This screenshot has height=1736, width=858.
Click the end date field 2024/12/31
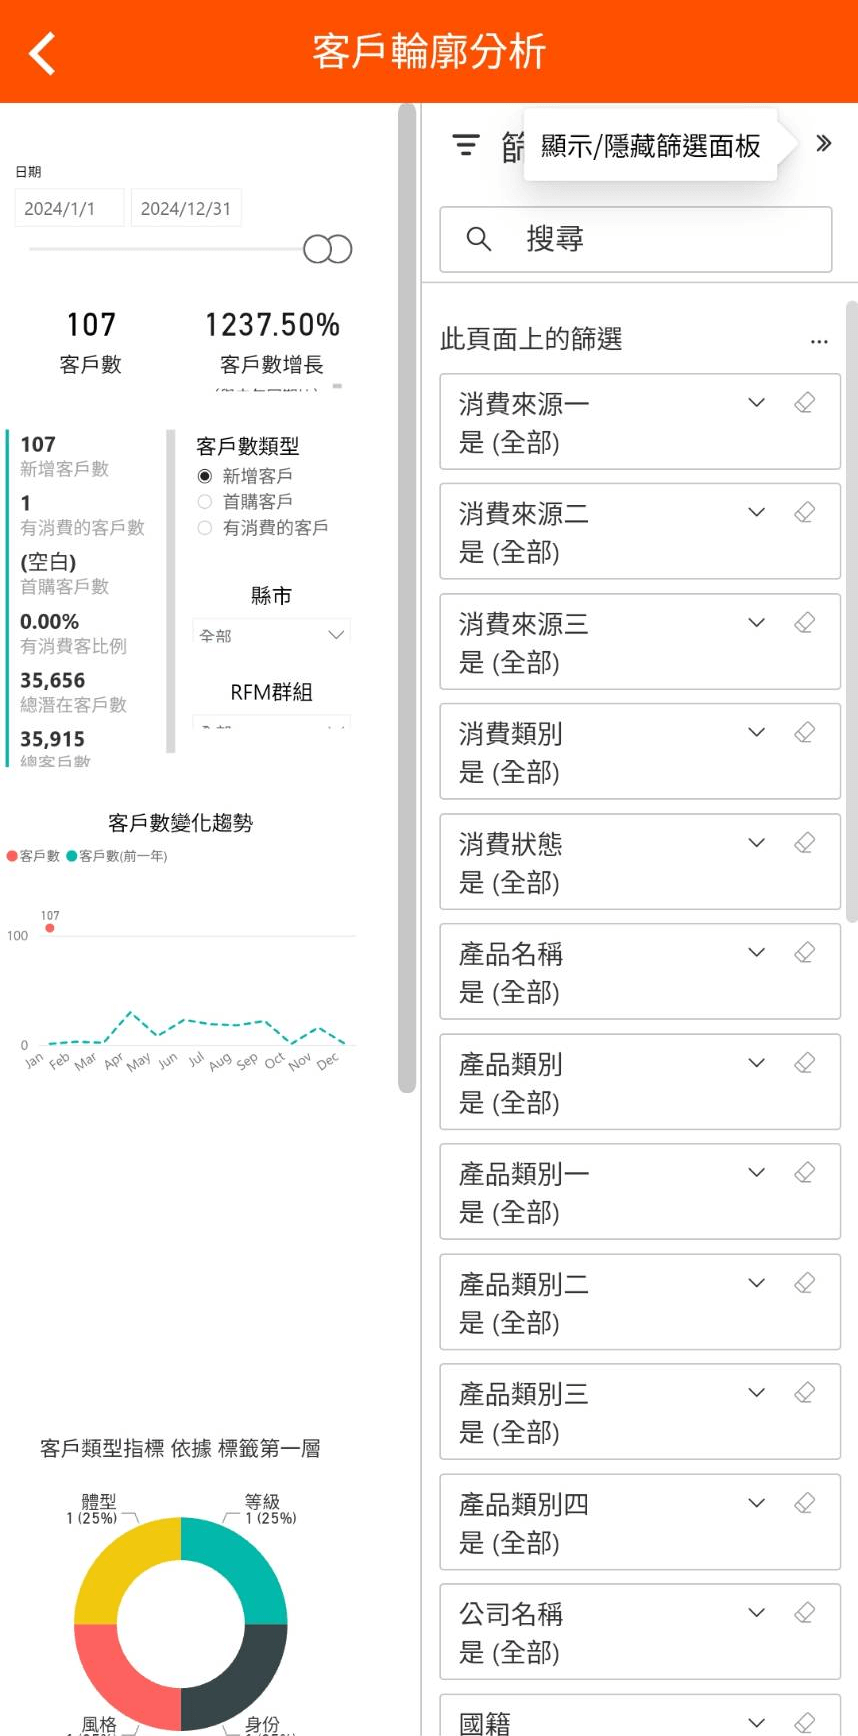[x=186, y=208]
